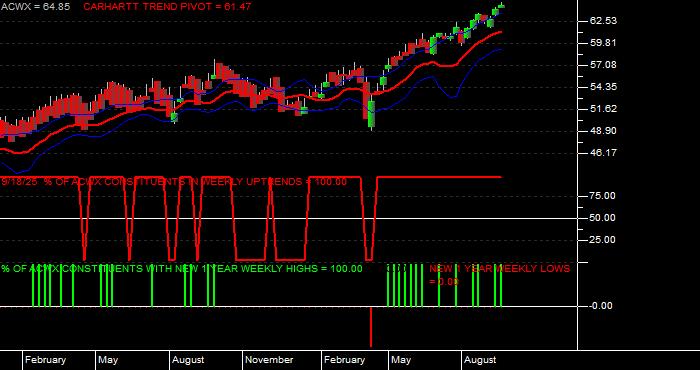
Task: Select the first August timeline marker
Action: coord(188,360)
